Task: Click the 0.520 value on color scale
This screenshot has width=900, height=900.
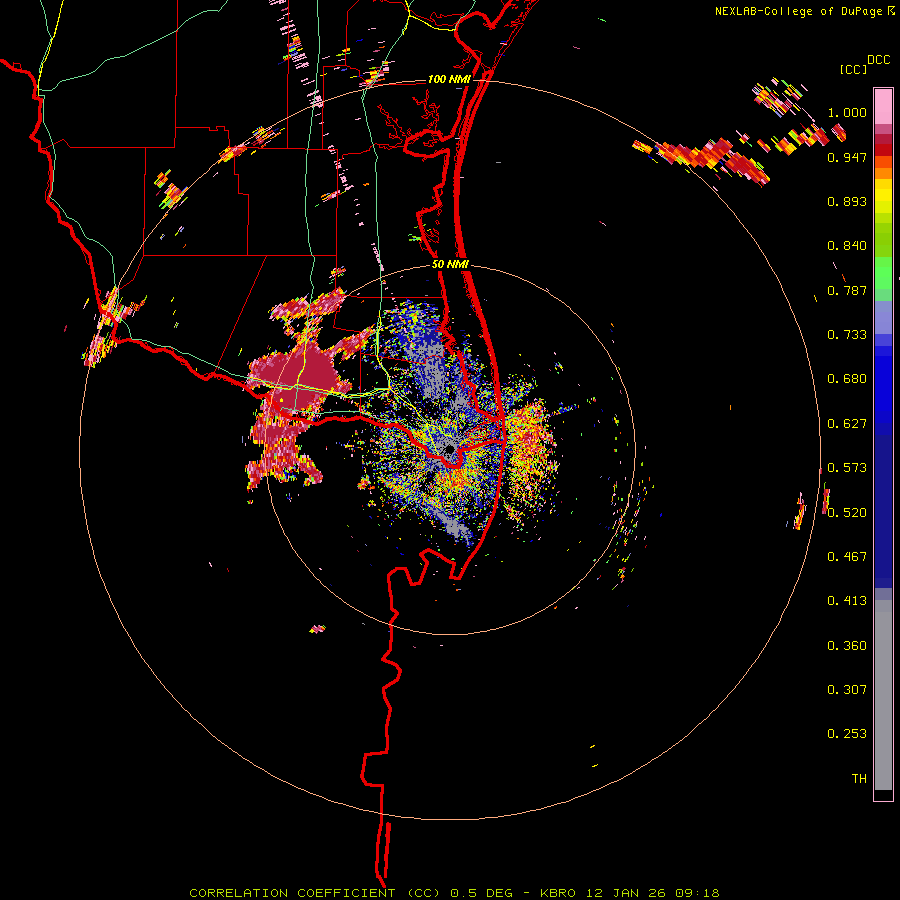Action: [x=847, y=513]
